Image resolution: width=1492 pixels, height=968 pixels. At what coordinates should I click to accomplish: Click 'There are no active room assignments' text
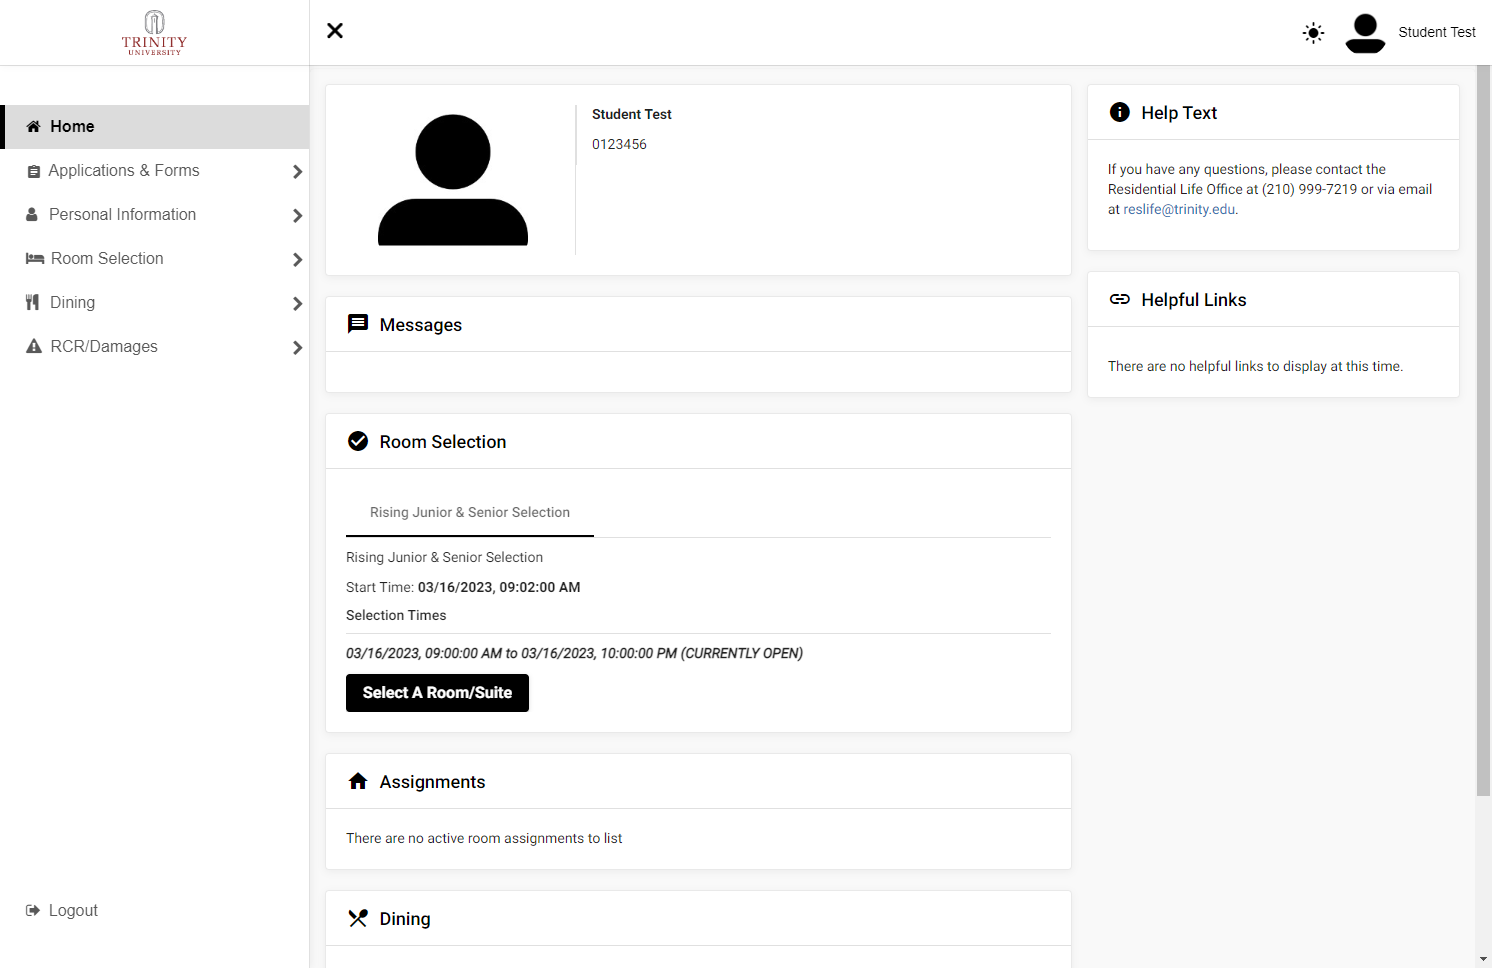point(484,839)
